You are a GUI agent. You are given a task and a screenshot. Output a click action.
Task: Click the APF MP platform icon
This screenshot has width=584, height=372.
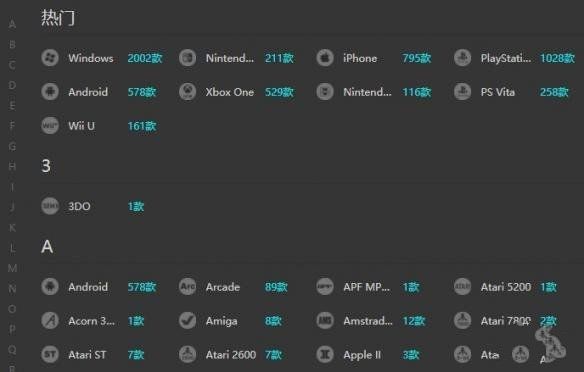tap(325, 287)
